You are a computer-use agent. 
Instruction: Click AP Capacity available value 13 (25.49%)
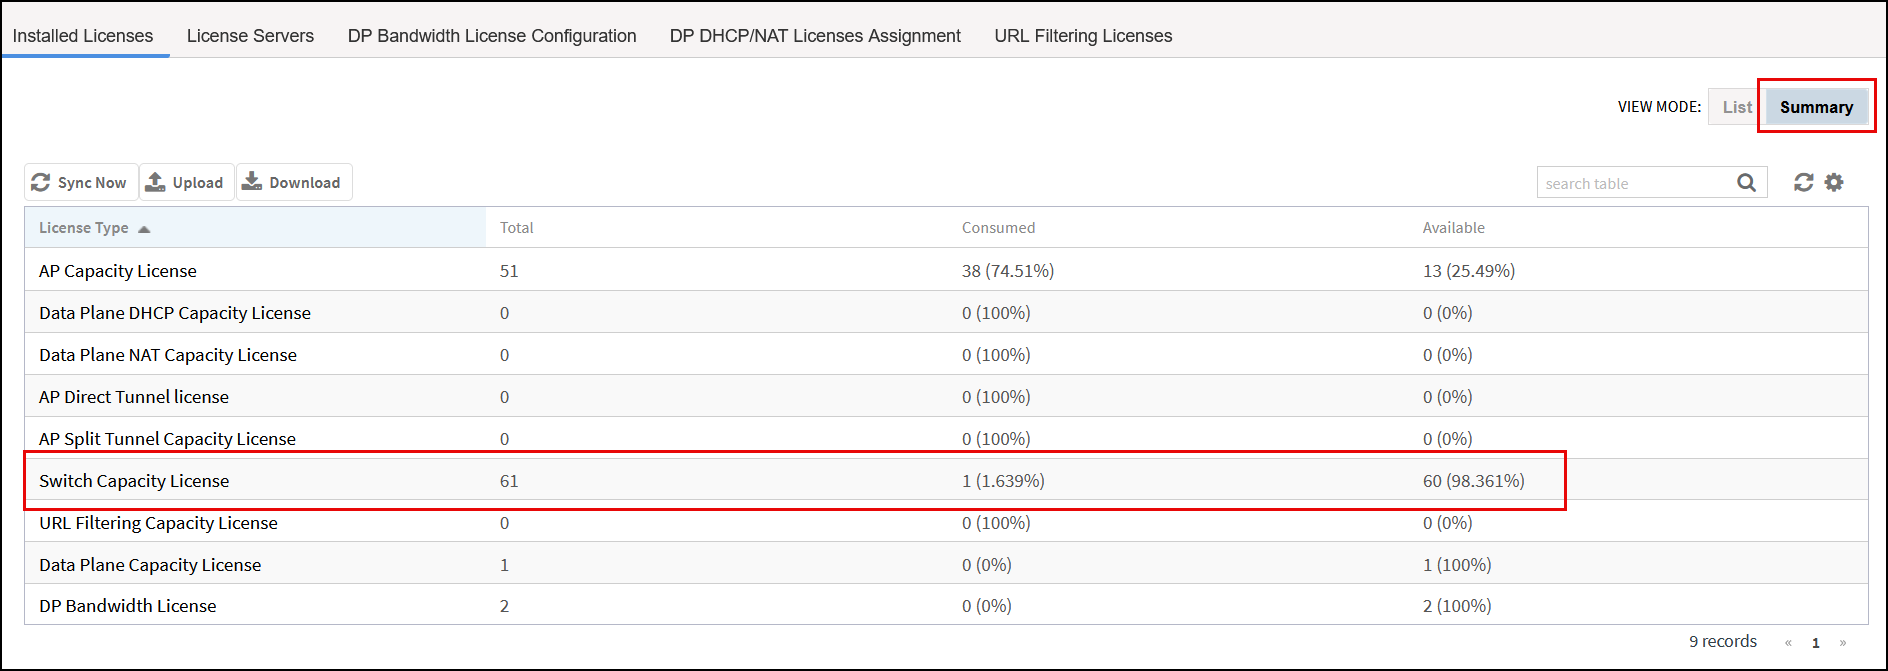1468,271
